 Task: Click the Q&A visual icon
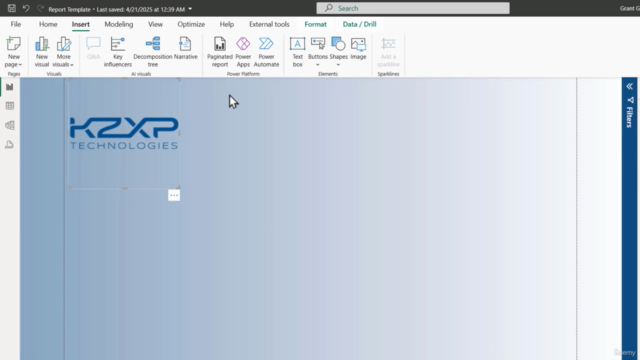[93, 48]
